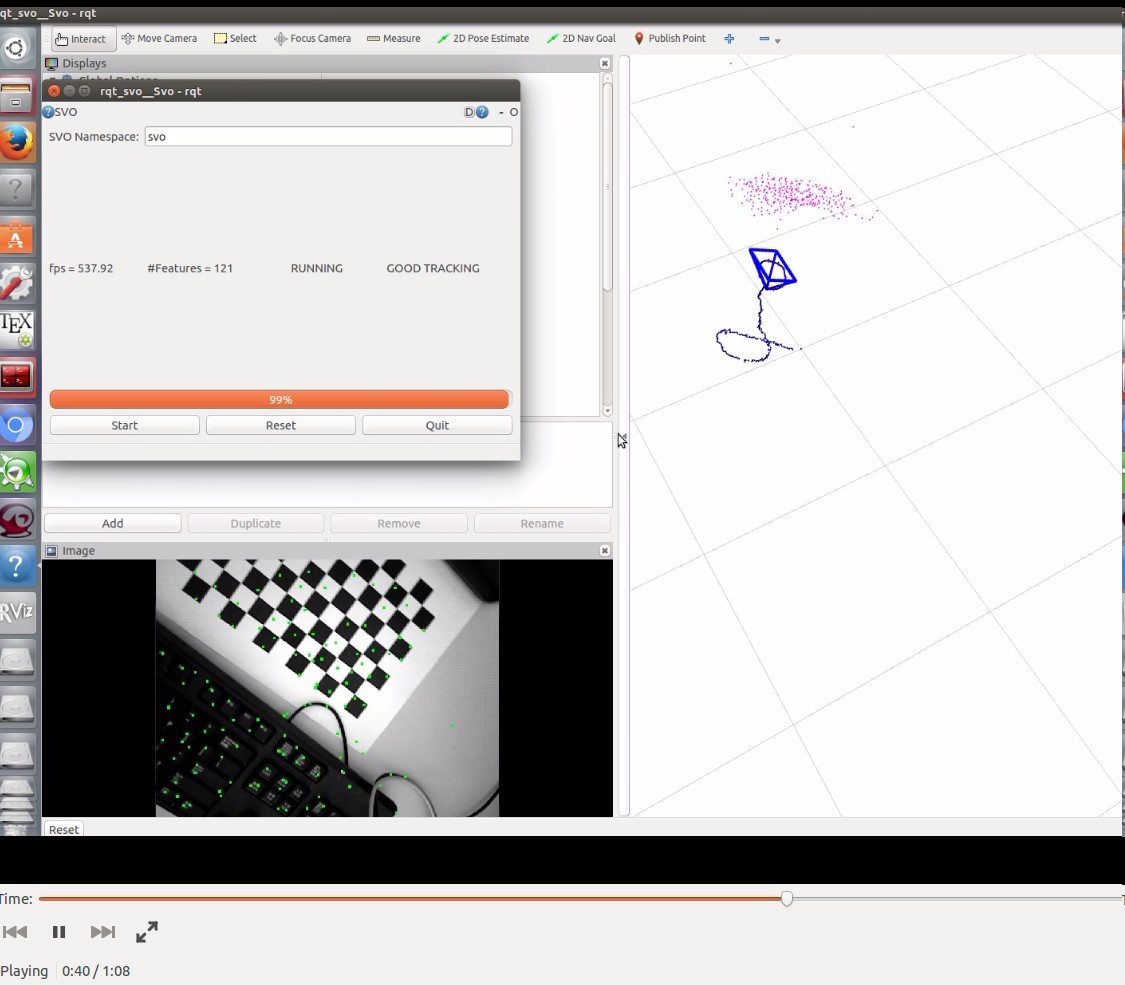Open Ubuntu Dash home icon
This screenshot has width=1125, height=985.
[x=16, y=49]
